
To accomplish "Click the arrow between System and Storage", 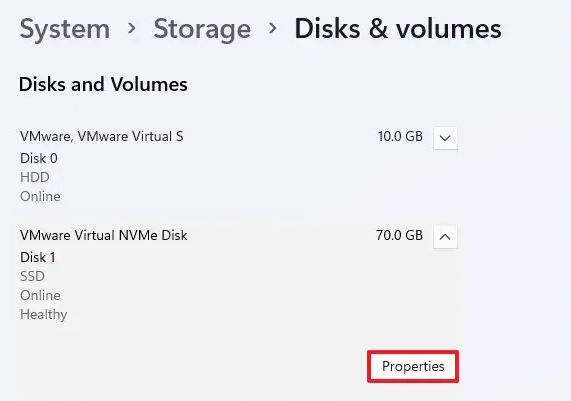I will (x=132, y=28).
